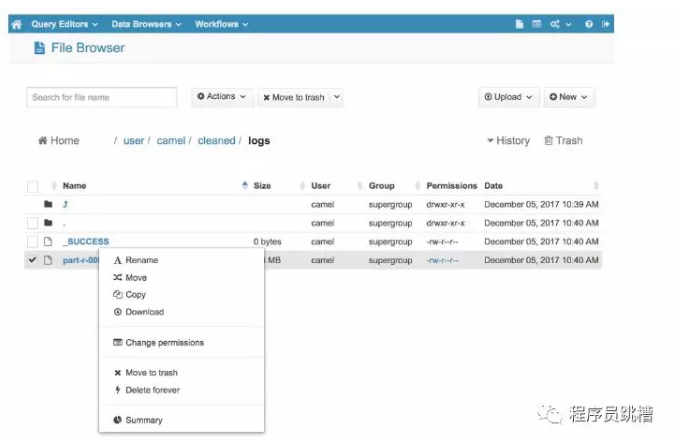Click the Move to trash toolbar button

click(x=294, y=97)
